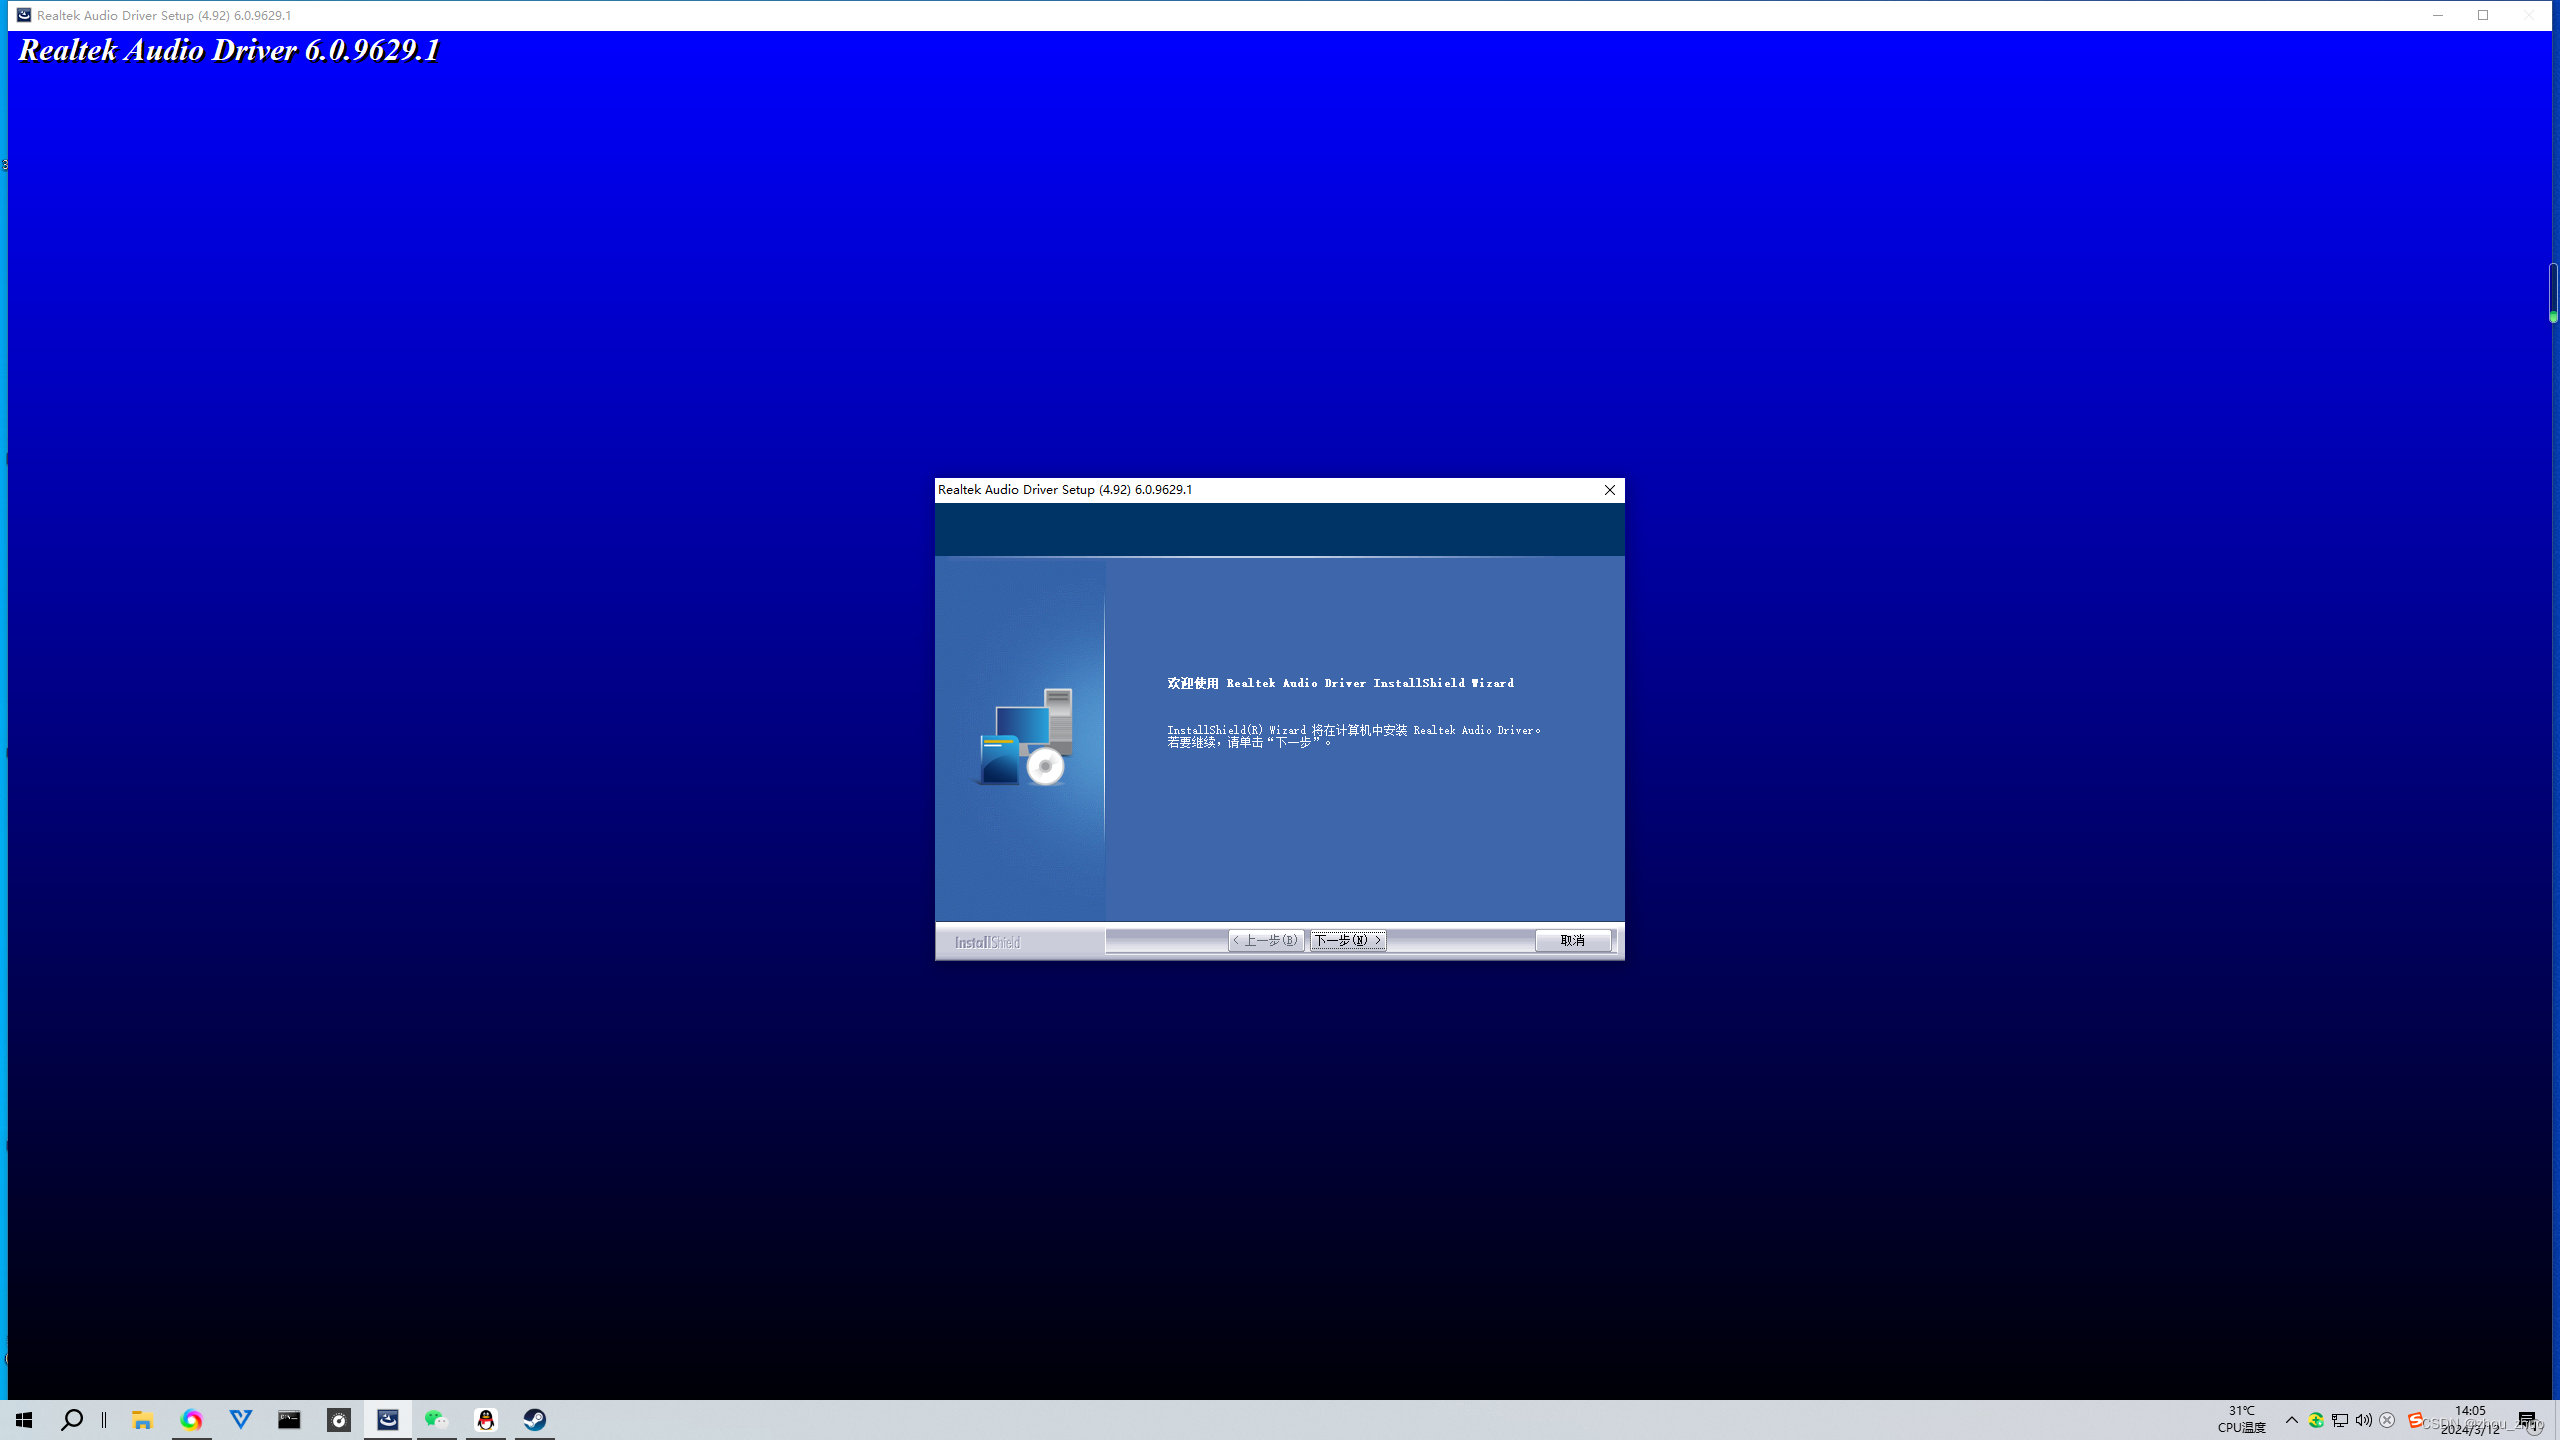Switch to Realtek installer taskbar icon
The image size is (2560, 1440).
point(388,1420)
